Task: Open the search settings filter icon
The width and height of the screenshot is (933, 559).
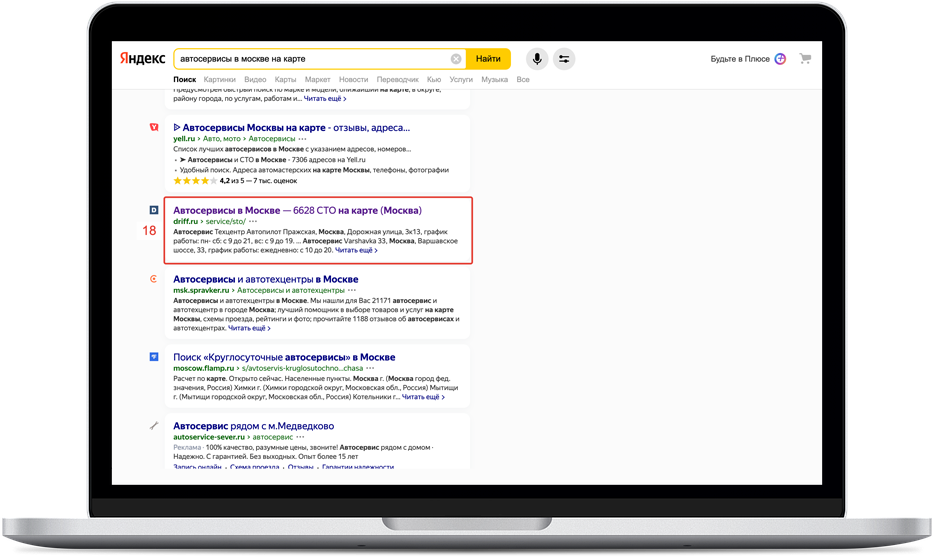Action: pos(564,59)
